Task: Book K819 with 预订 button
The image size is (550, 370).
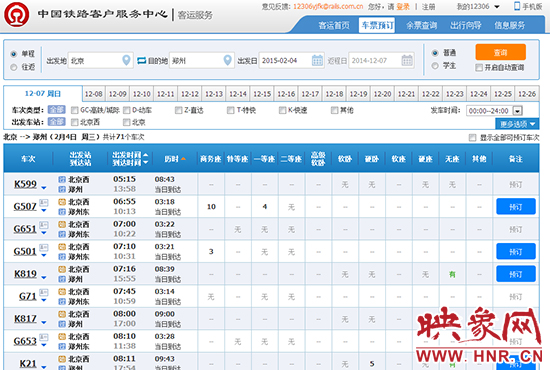Action: pyautogui.click(x=516, y=274)
